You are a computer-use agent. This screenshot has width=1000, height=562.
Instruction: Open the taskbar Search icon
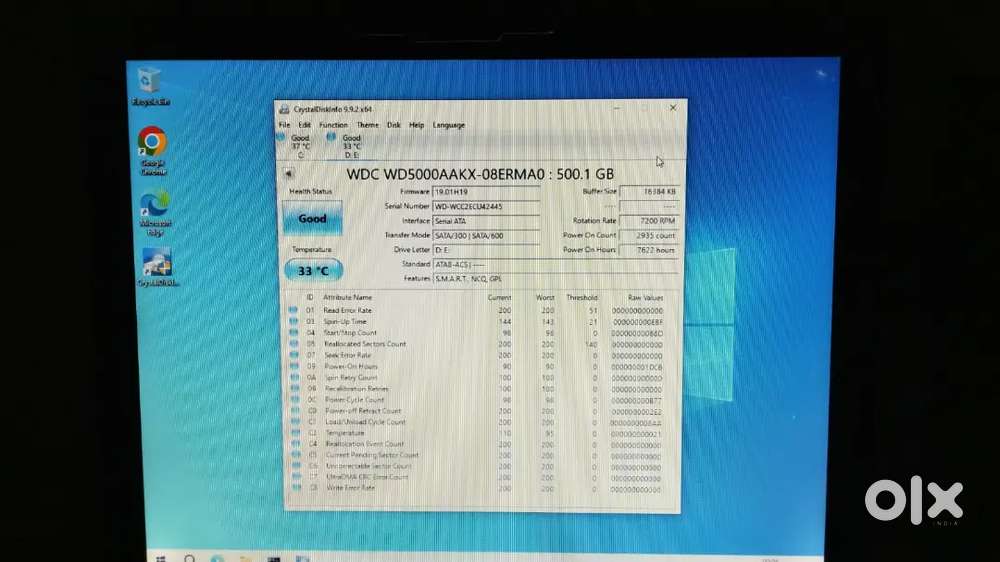(189, 559)
